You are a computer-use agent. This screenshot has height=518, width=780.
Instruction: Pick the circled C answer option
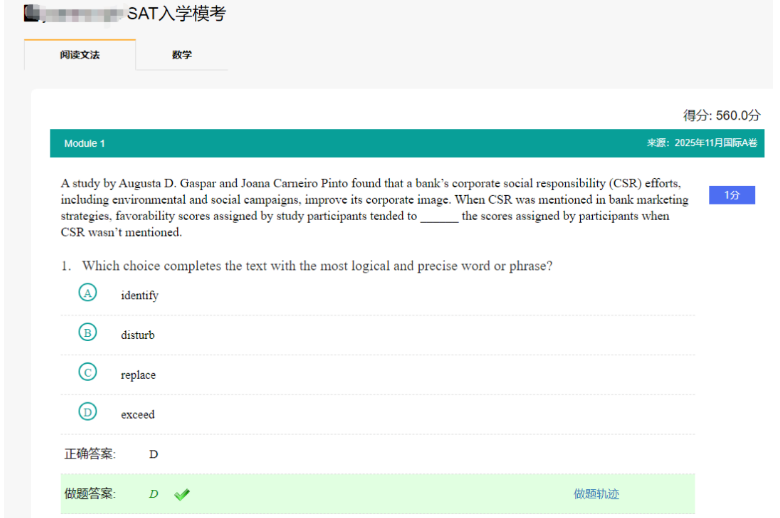[88, 373]
